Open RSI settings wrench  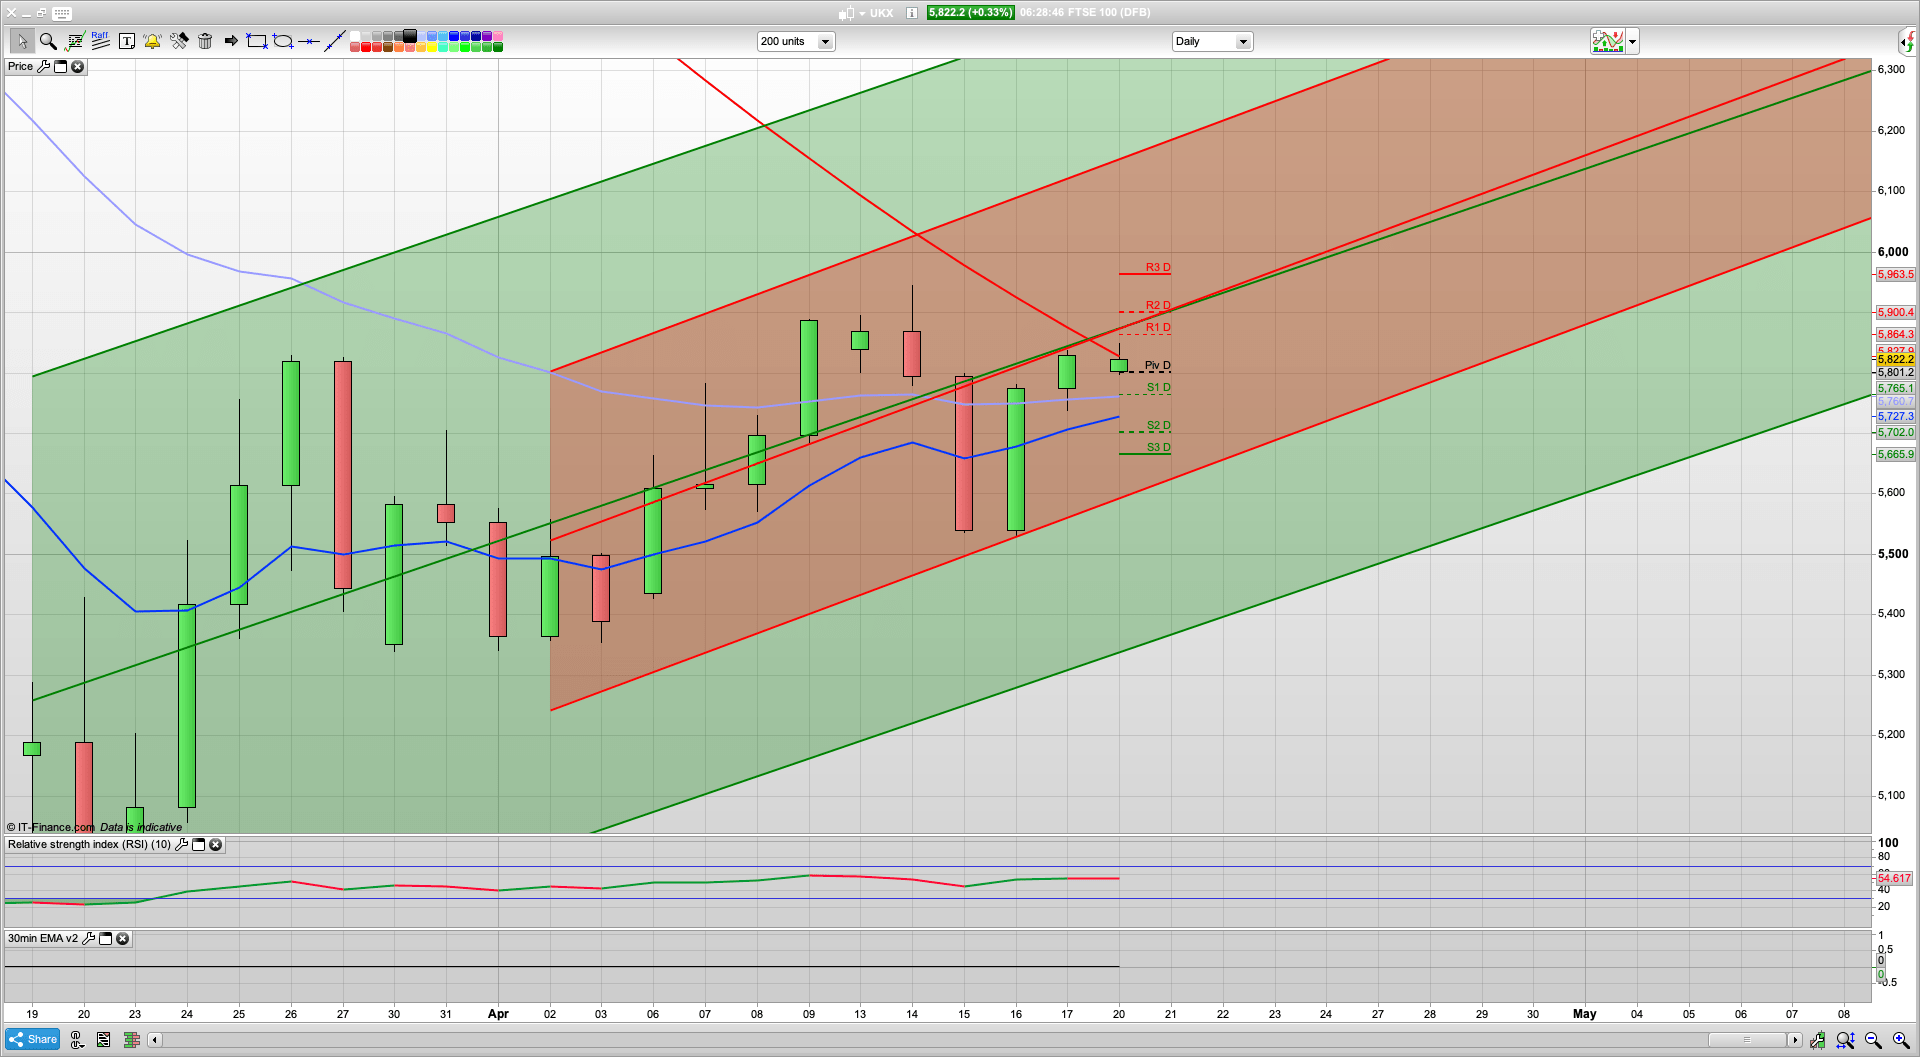pyautogui.click(x=181, y=845)
